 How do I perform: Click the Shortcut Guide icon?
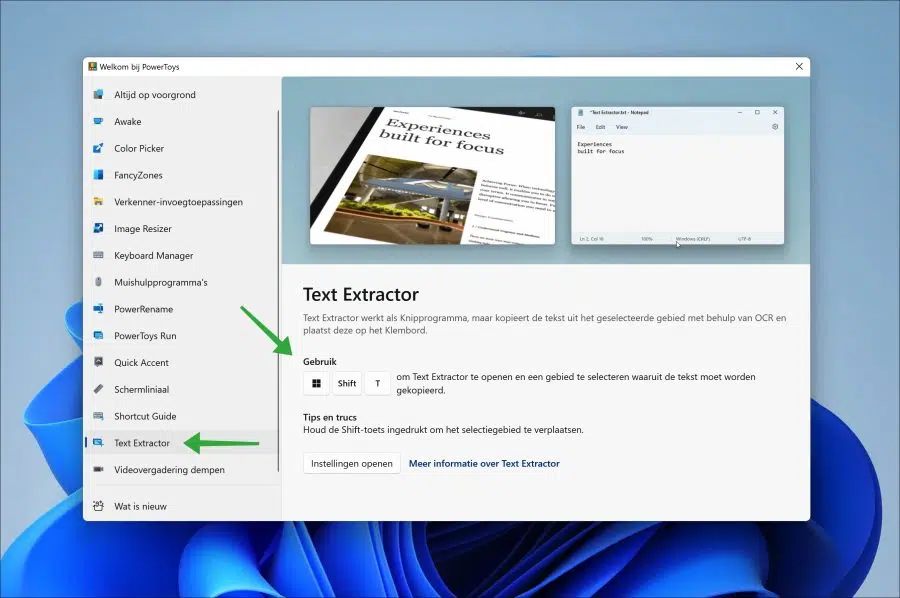pos(98,416)
